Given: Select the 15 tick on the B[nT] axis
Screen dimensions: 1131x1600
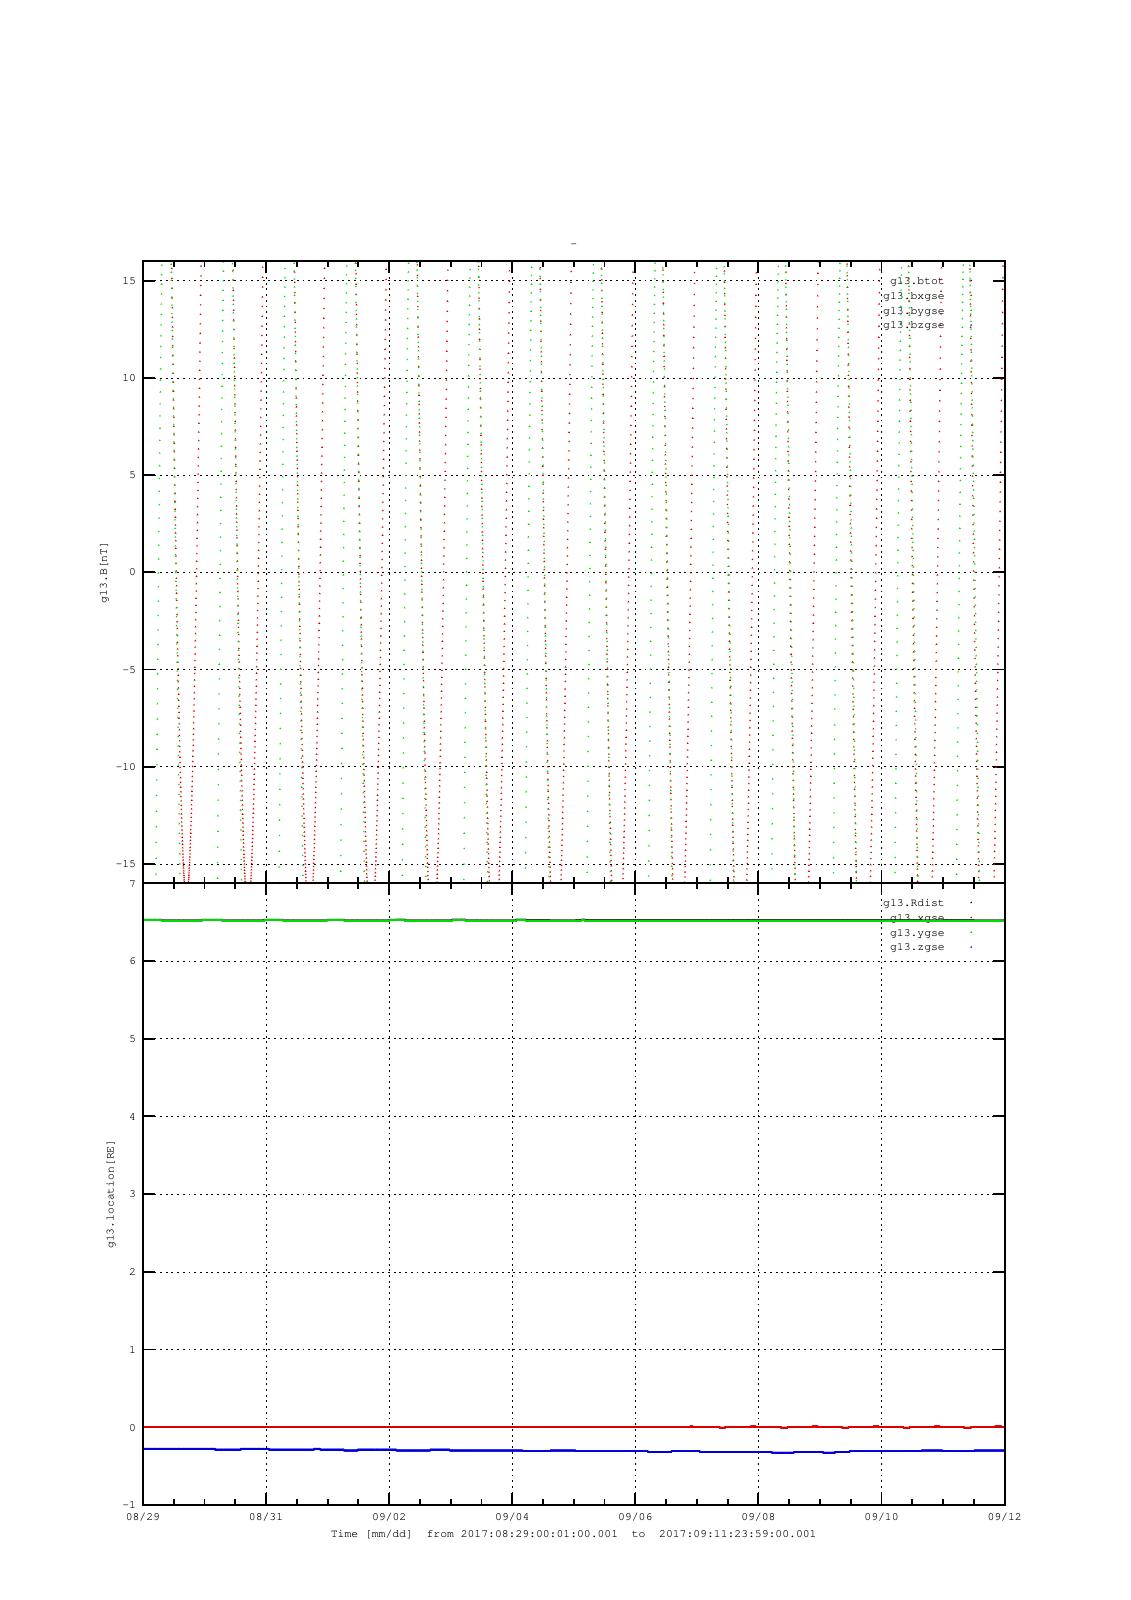Looking at the screenshot, I should coord(129,281).
